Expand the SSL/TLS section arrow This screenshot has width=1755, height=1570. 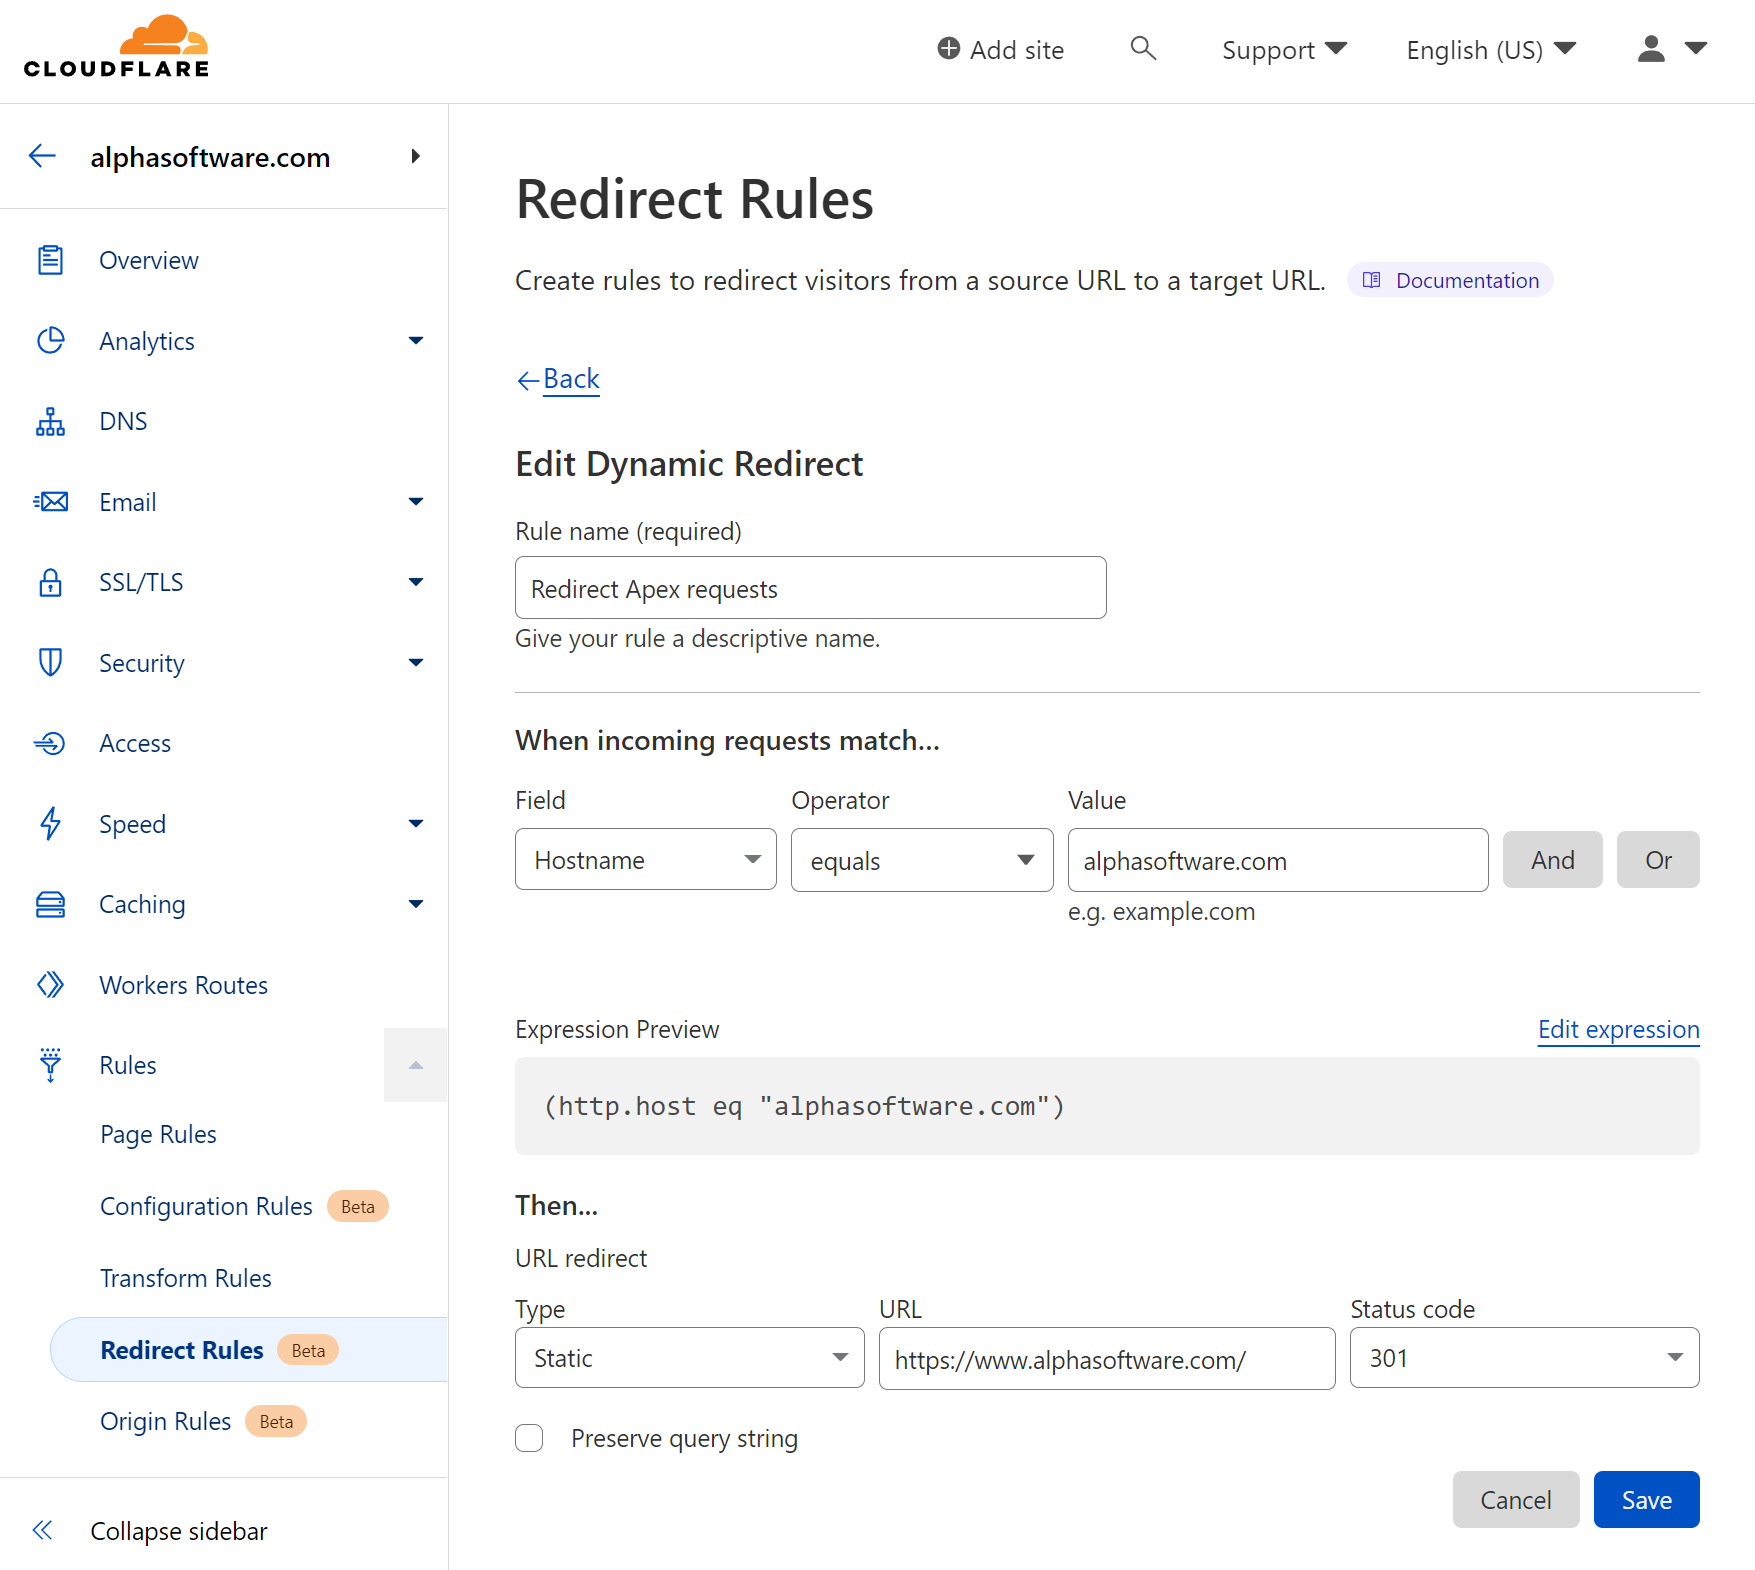click(416, 582)
